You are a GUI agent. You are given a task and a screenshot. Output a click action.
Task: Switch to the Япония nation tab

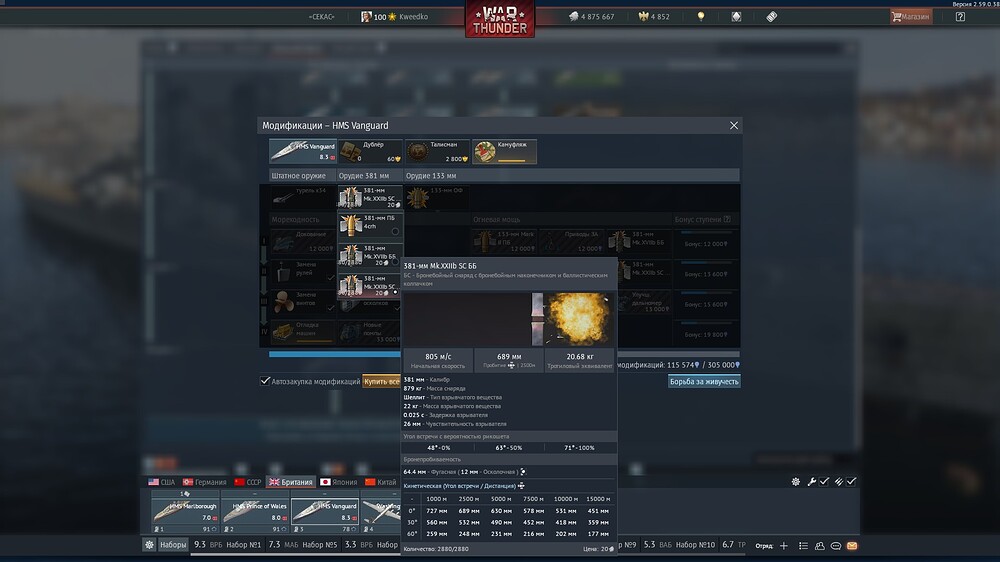(x=339, y=482)
